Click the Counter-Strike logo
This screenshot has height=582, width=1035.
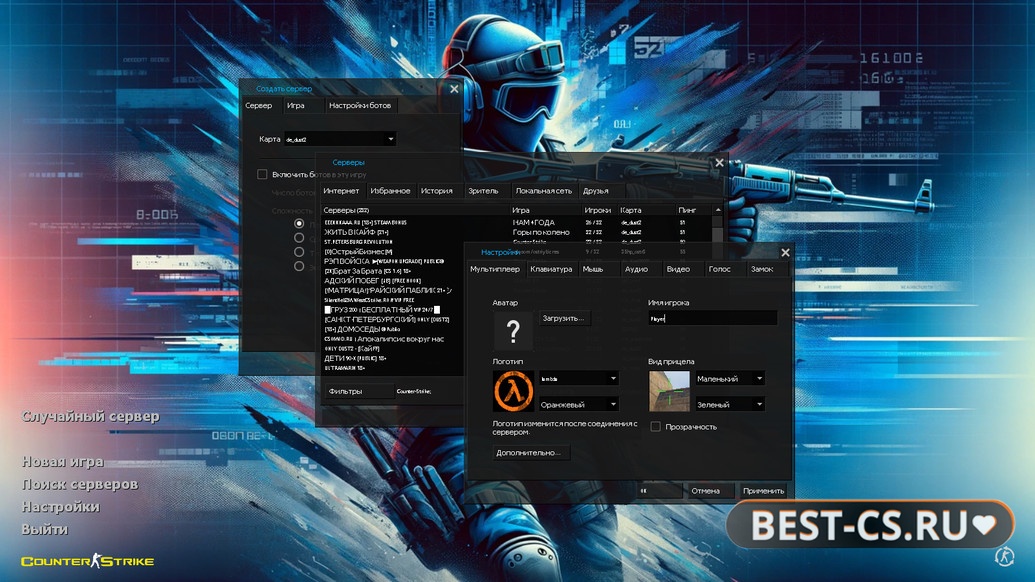pos(87,561)
